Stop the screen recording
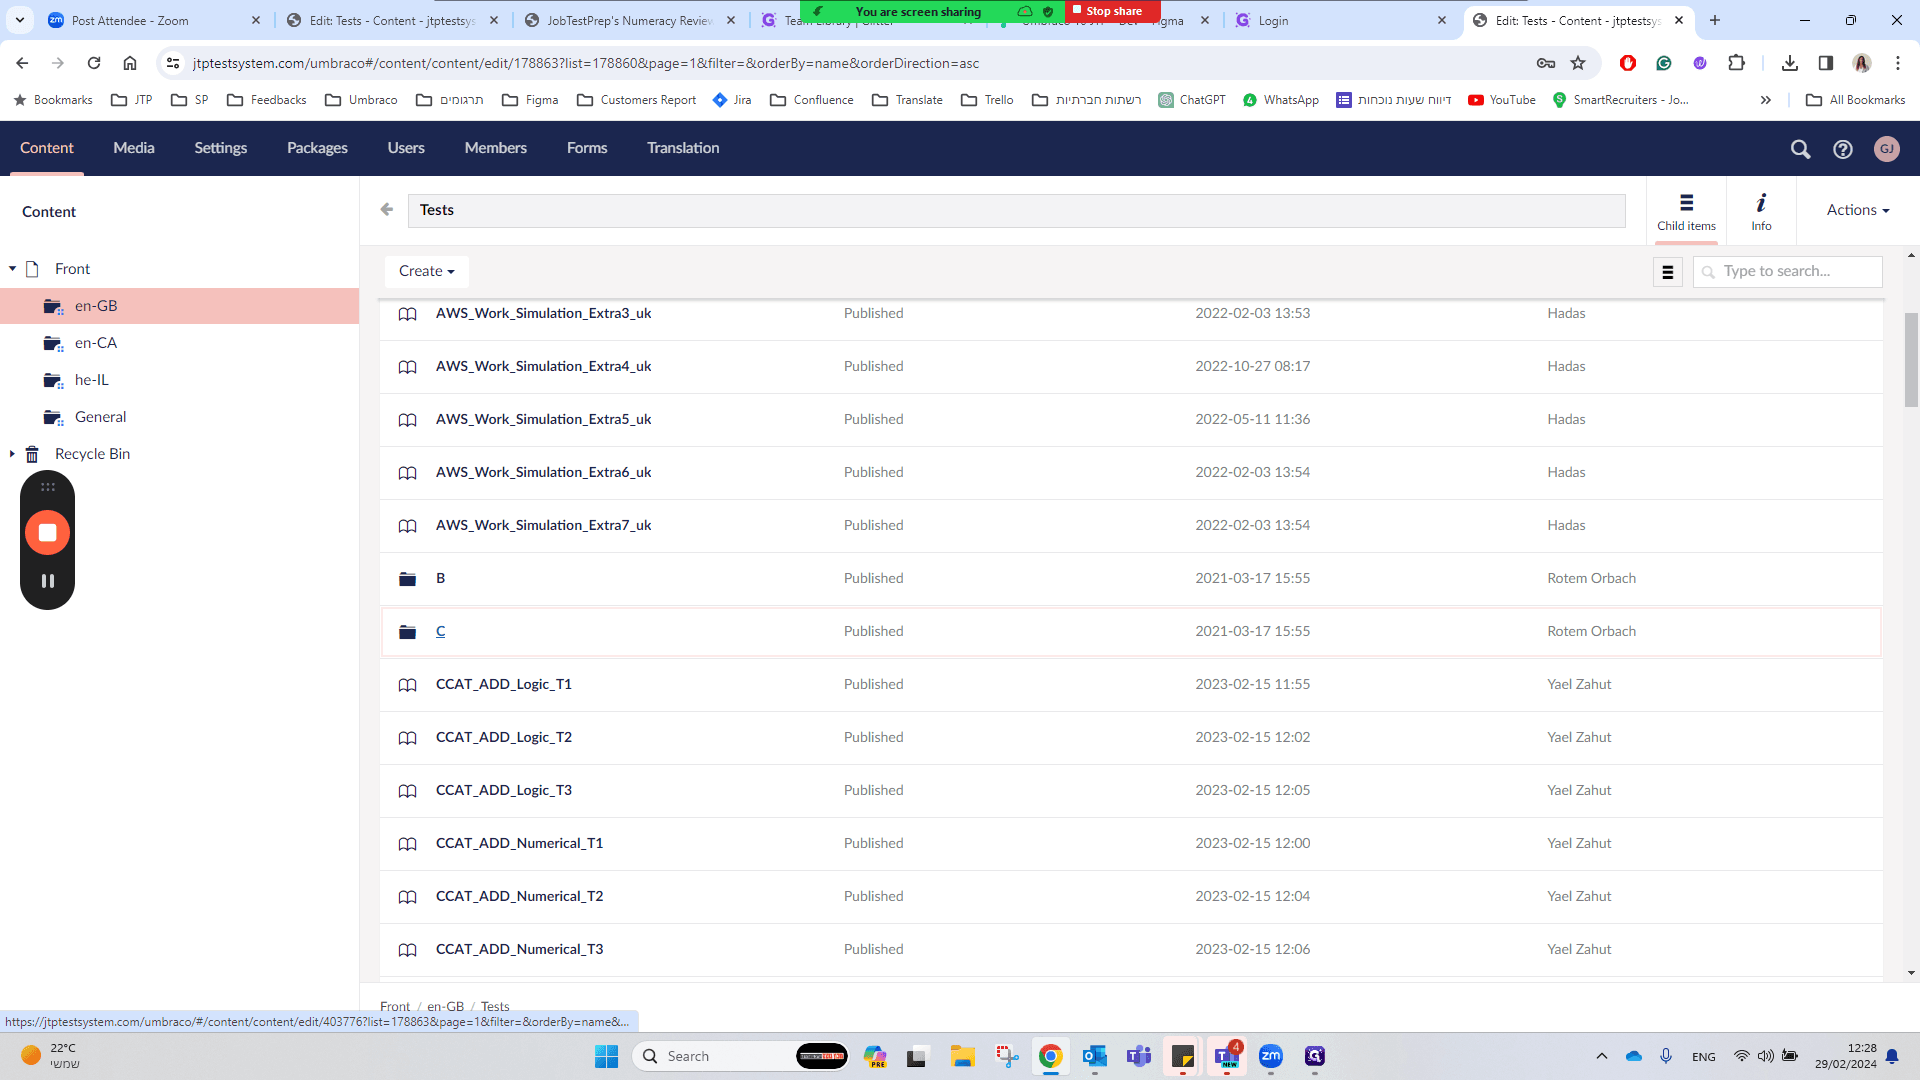The height and width of the screenshot is (1080, 1920). [47, 533]
